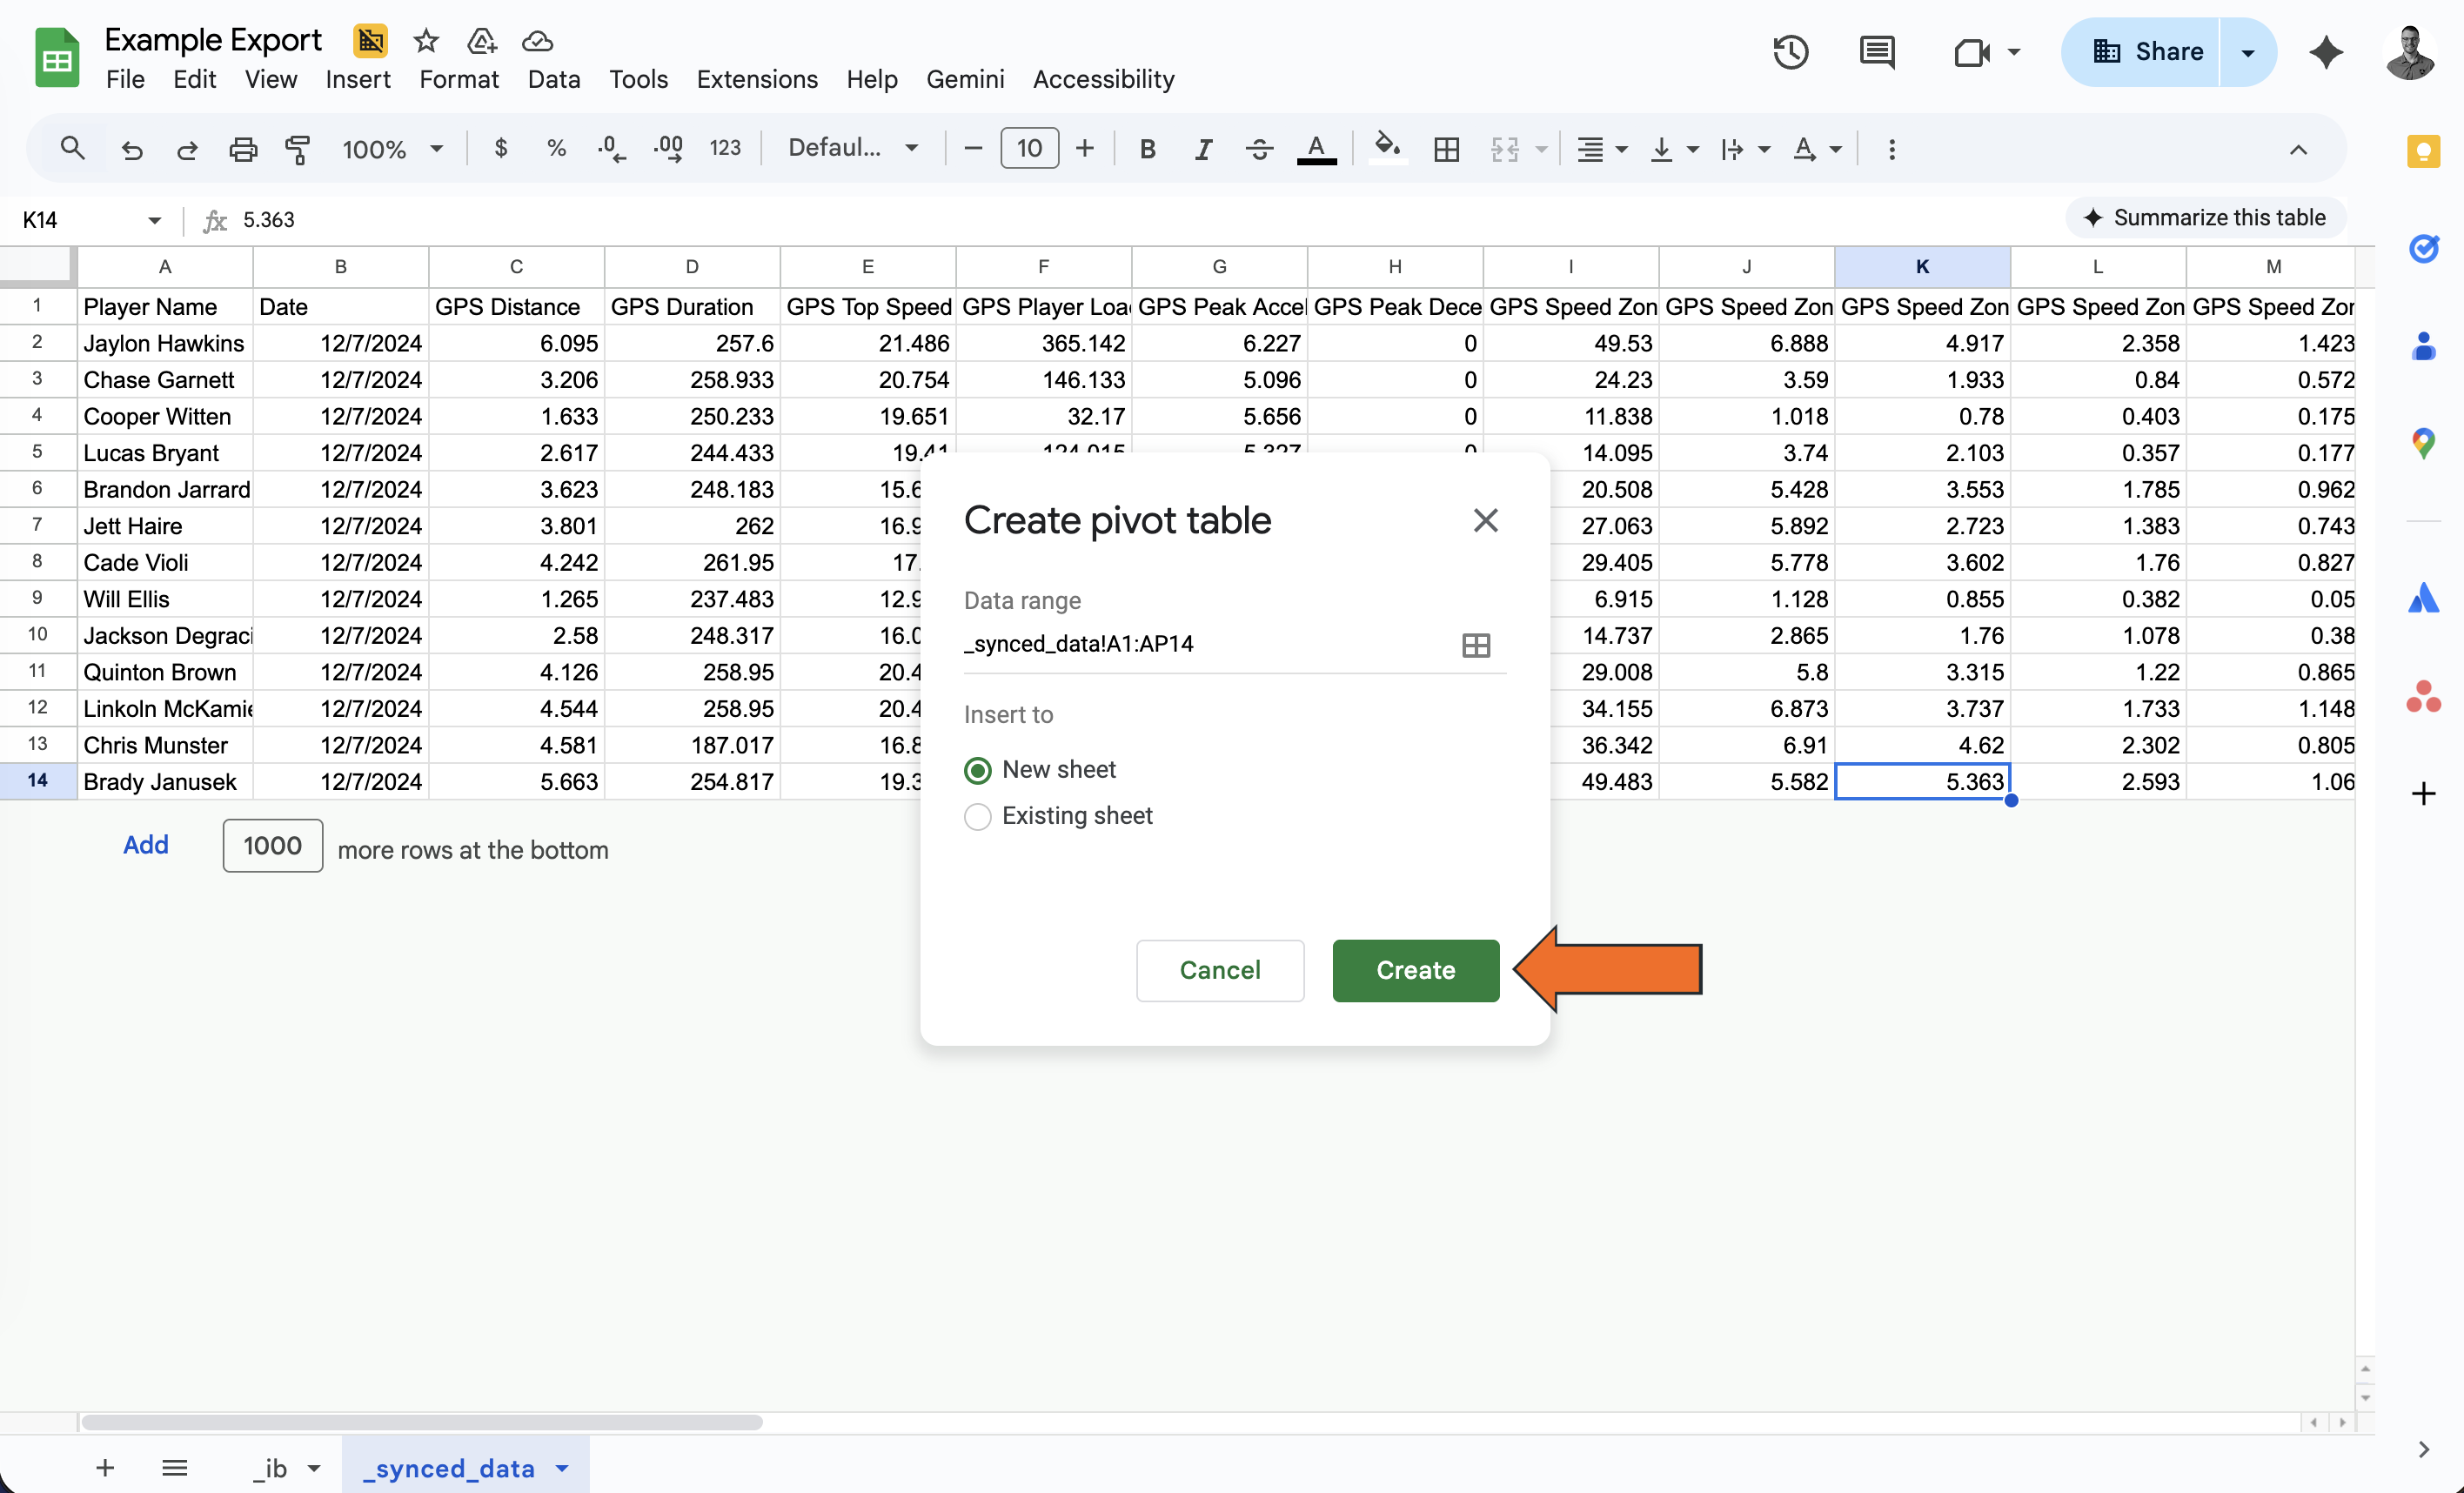Increase font size with plus
Image resolution: width=2464 pixels, height=1493 pixels.
click(1084, 149)
